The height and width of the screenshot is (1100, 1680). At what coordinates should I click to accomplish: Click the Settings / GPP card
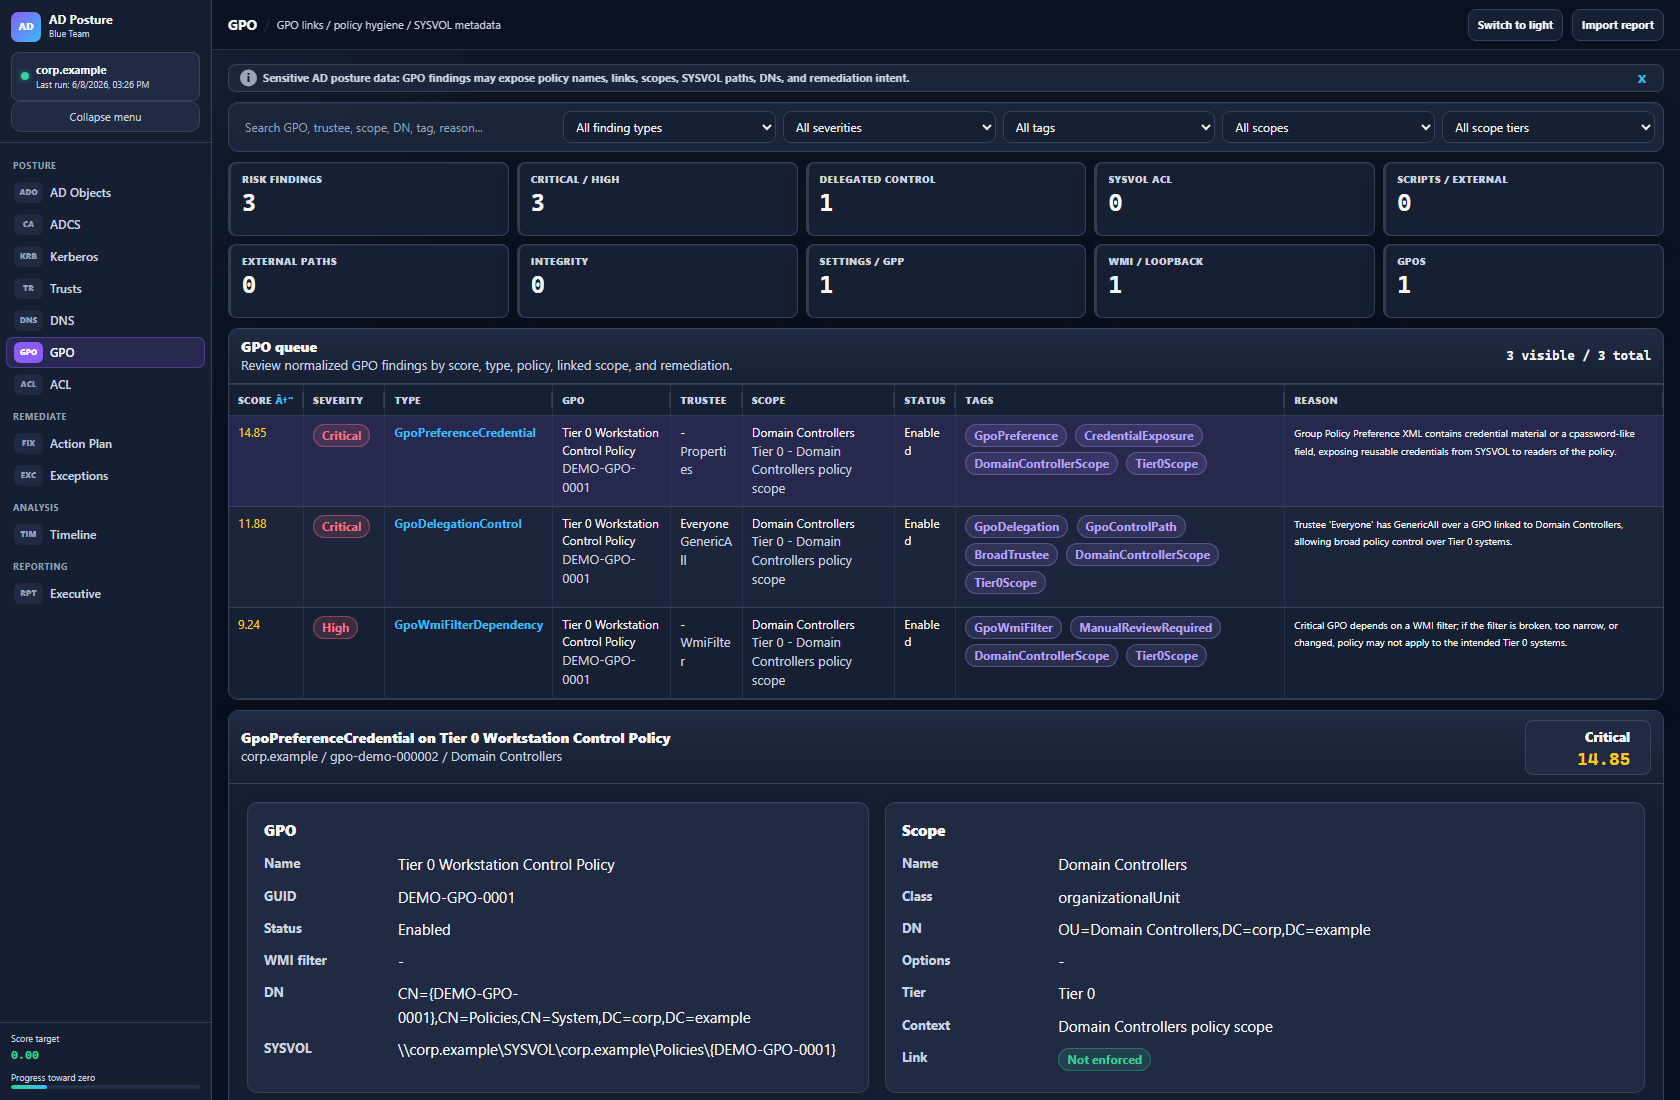pyautogui.click(x=946, y=281)
